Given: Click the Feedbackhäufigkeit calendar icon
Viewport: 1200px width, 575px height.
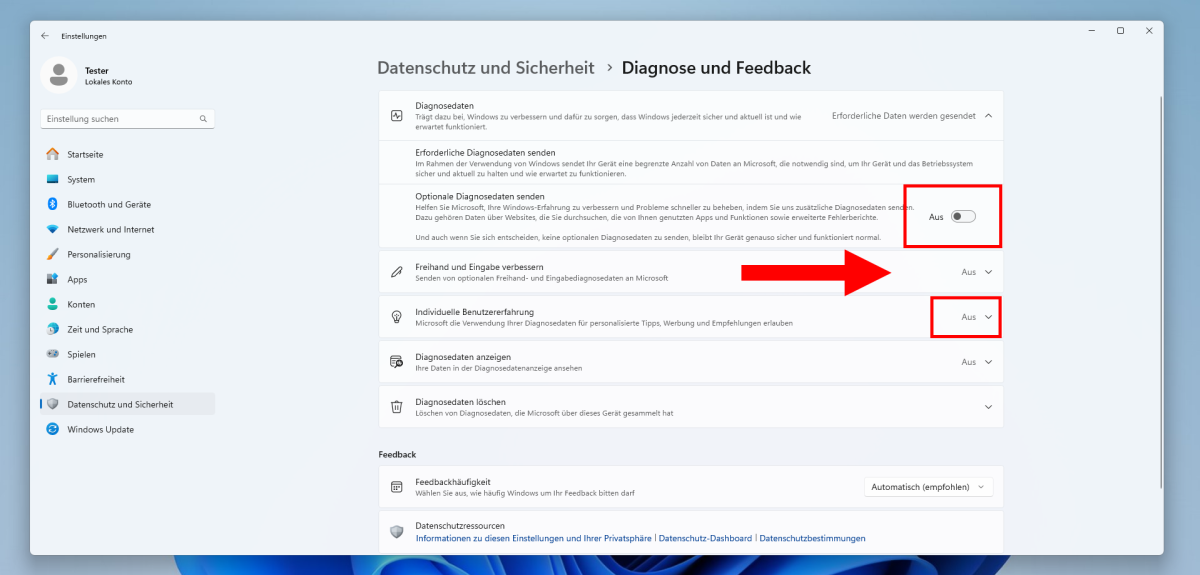Looking at the screenshot, I should point(396,487).
